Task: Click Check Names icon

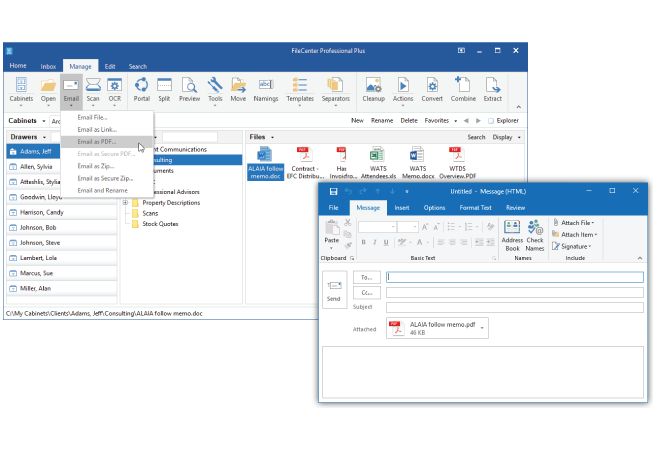Action: pyautogui.click(x=535, y=234)
